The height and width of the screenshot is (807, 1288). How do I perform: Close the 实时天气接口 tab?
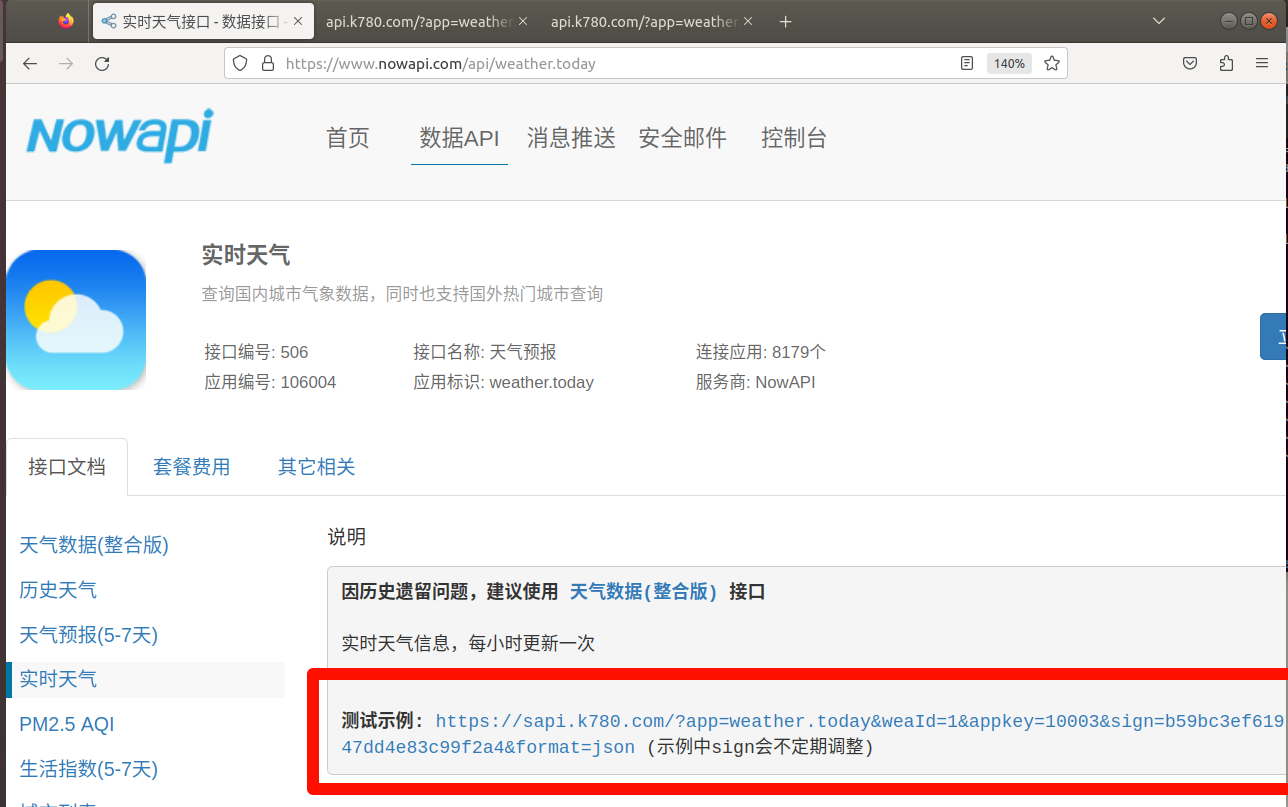(x=298, y=21)
